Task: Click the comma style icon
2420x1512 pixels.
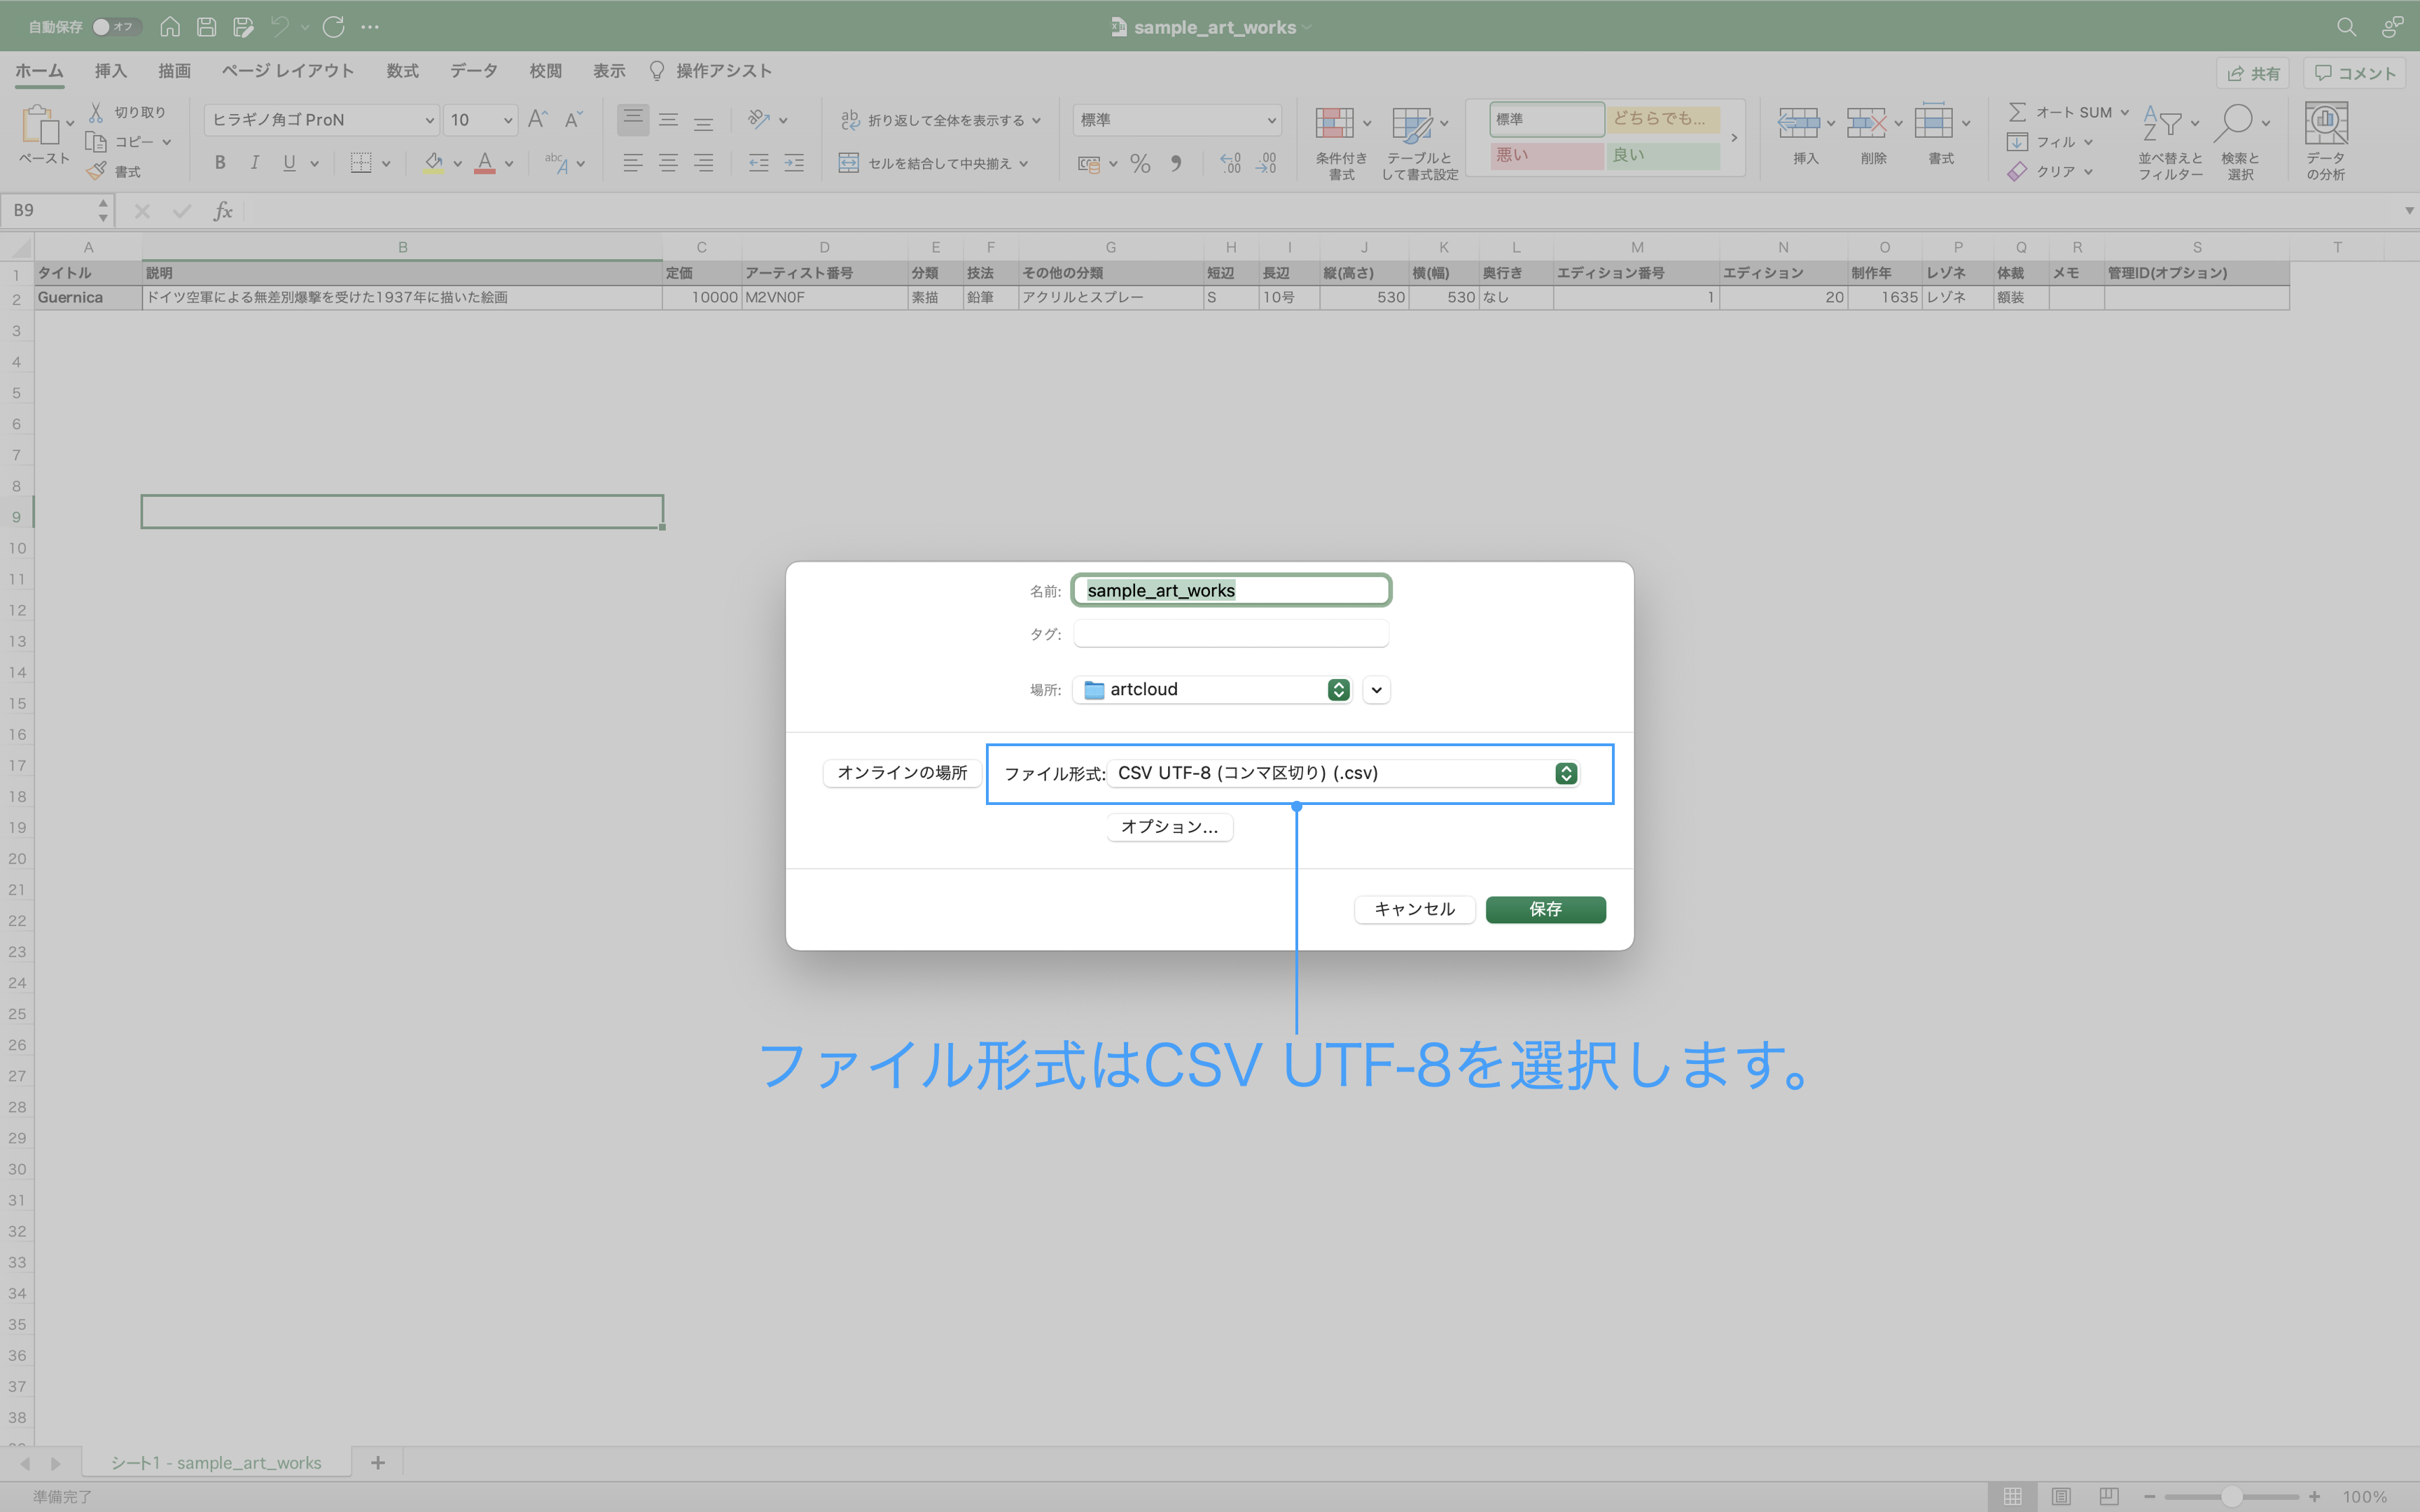Action: pyautogui.click(x=1176, y=163)
